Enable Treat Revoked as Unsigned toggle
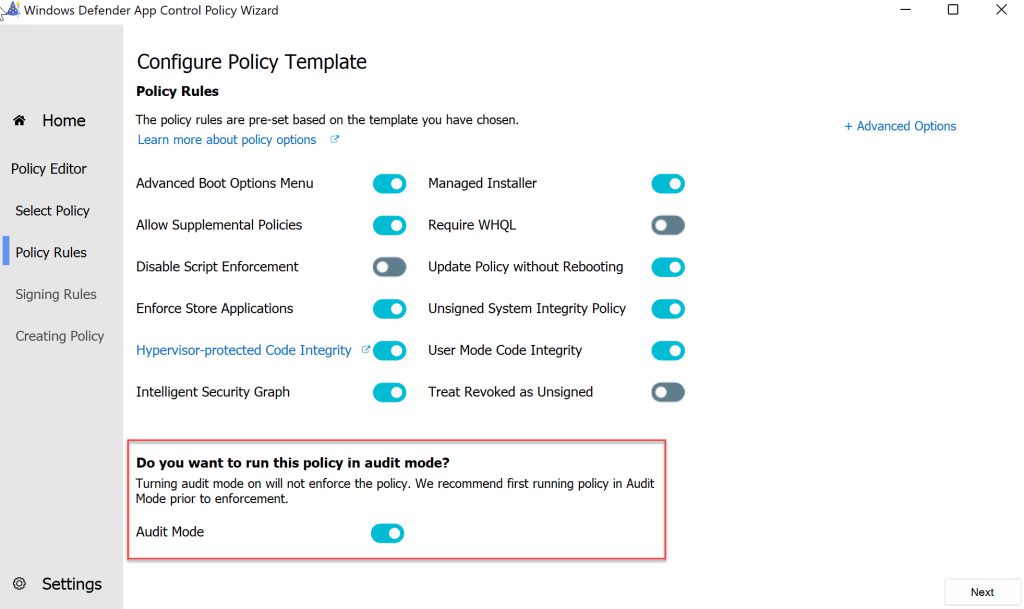Screen dimensions: 1024x609 [667, 392]
